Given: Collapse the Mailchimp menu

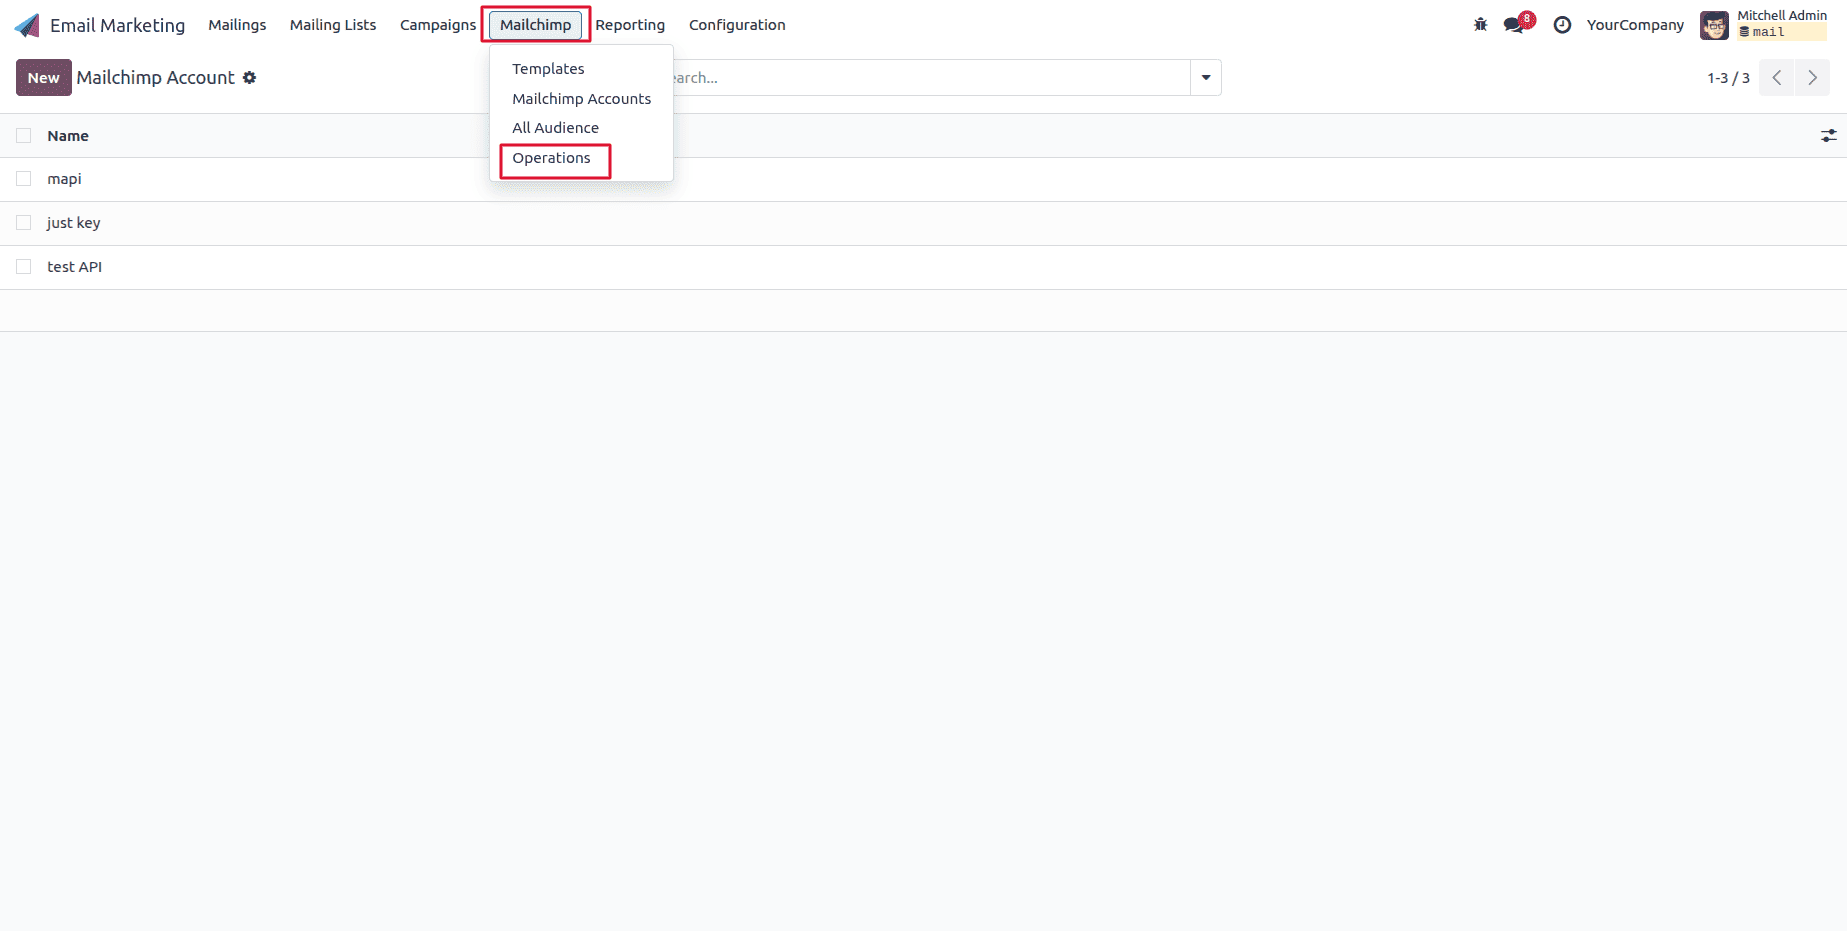Looking at the screenshot, I should (x=536, y=25).
